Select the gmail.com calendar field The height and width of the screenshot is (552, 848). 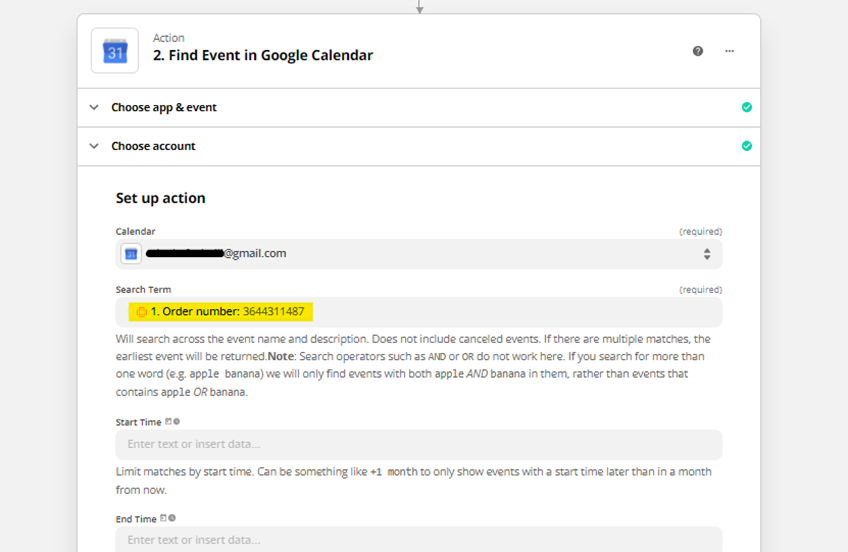(x=419, y=254)
